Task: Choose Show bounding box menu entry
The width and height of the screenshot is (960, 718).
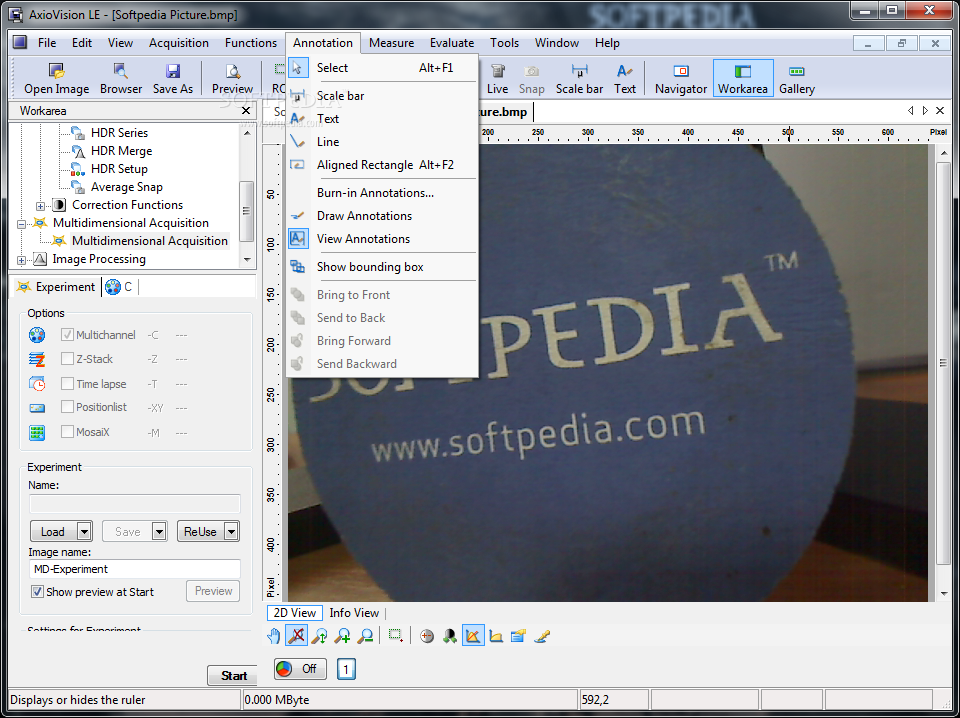Action: [383, 267]
